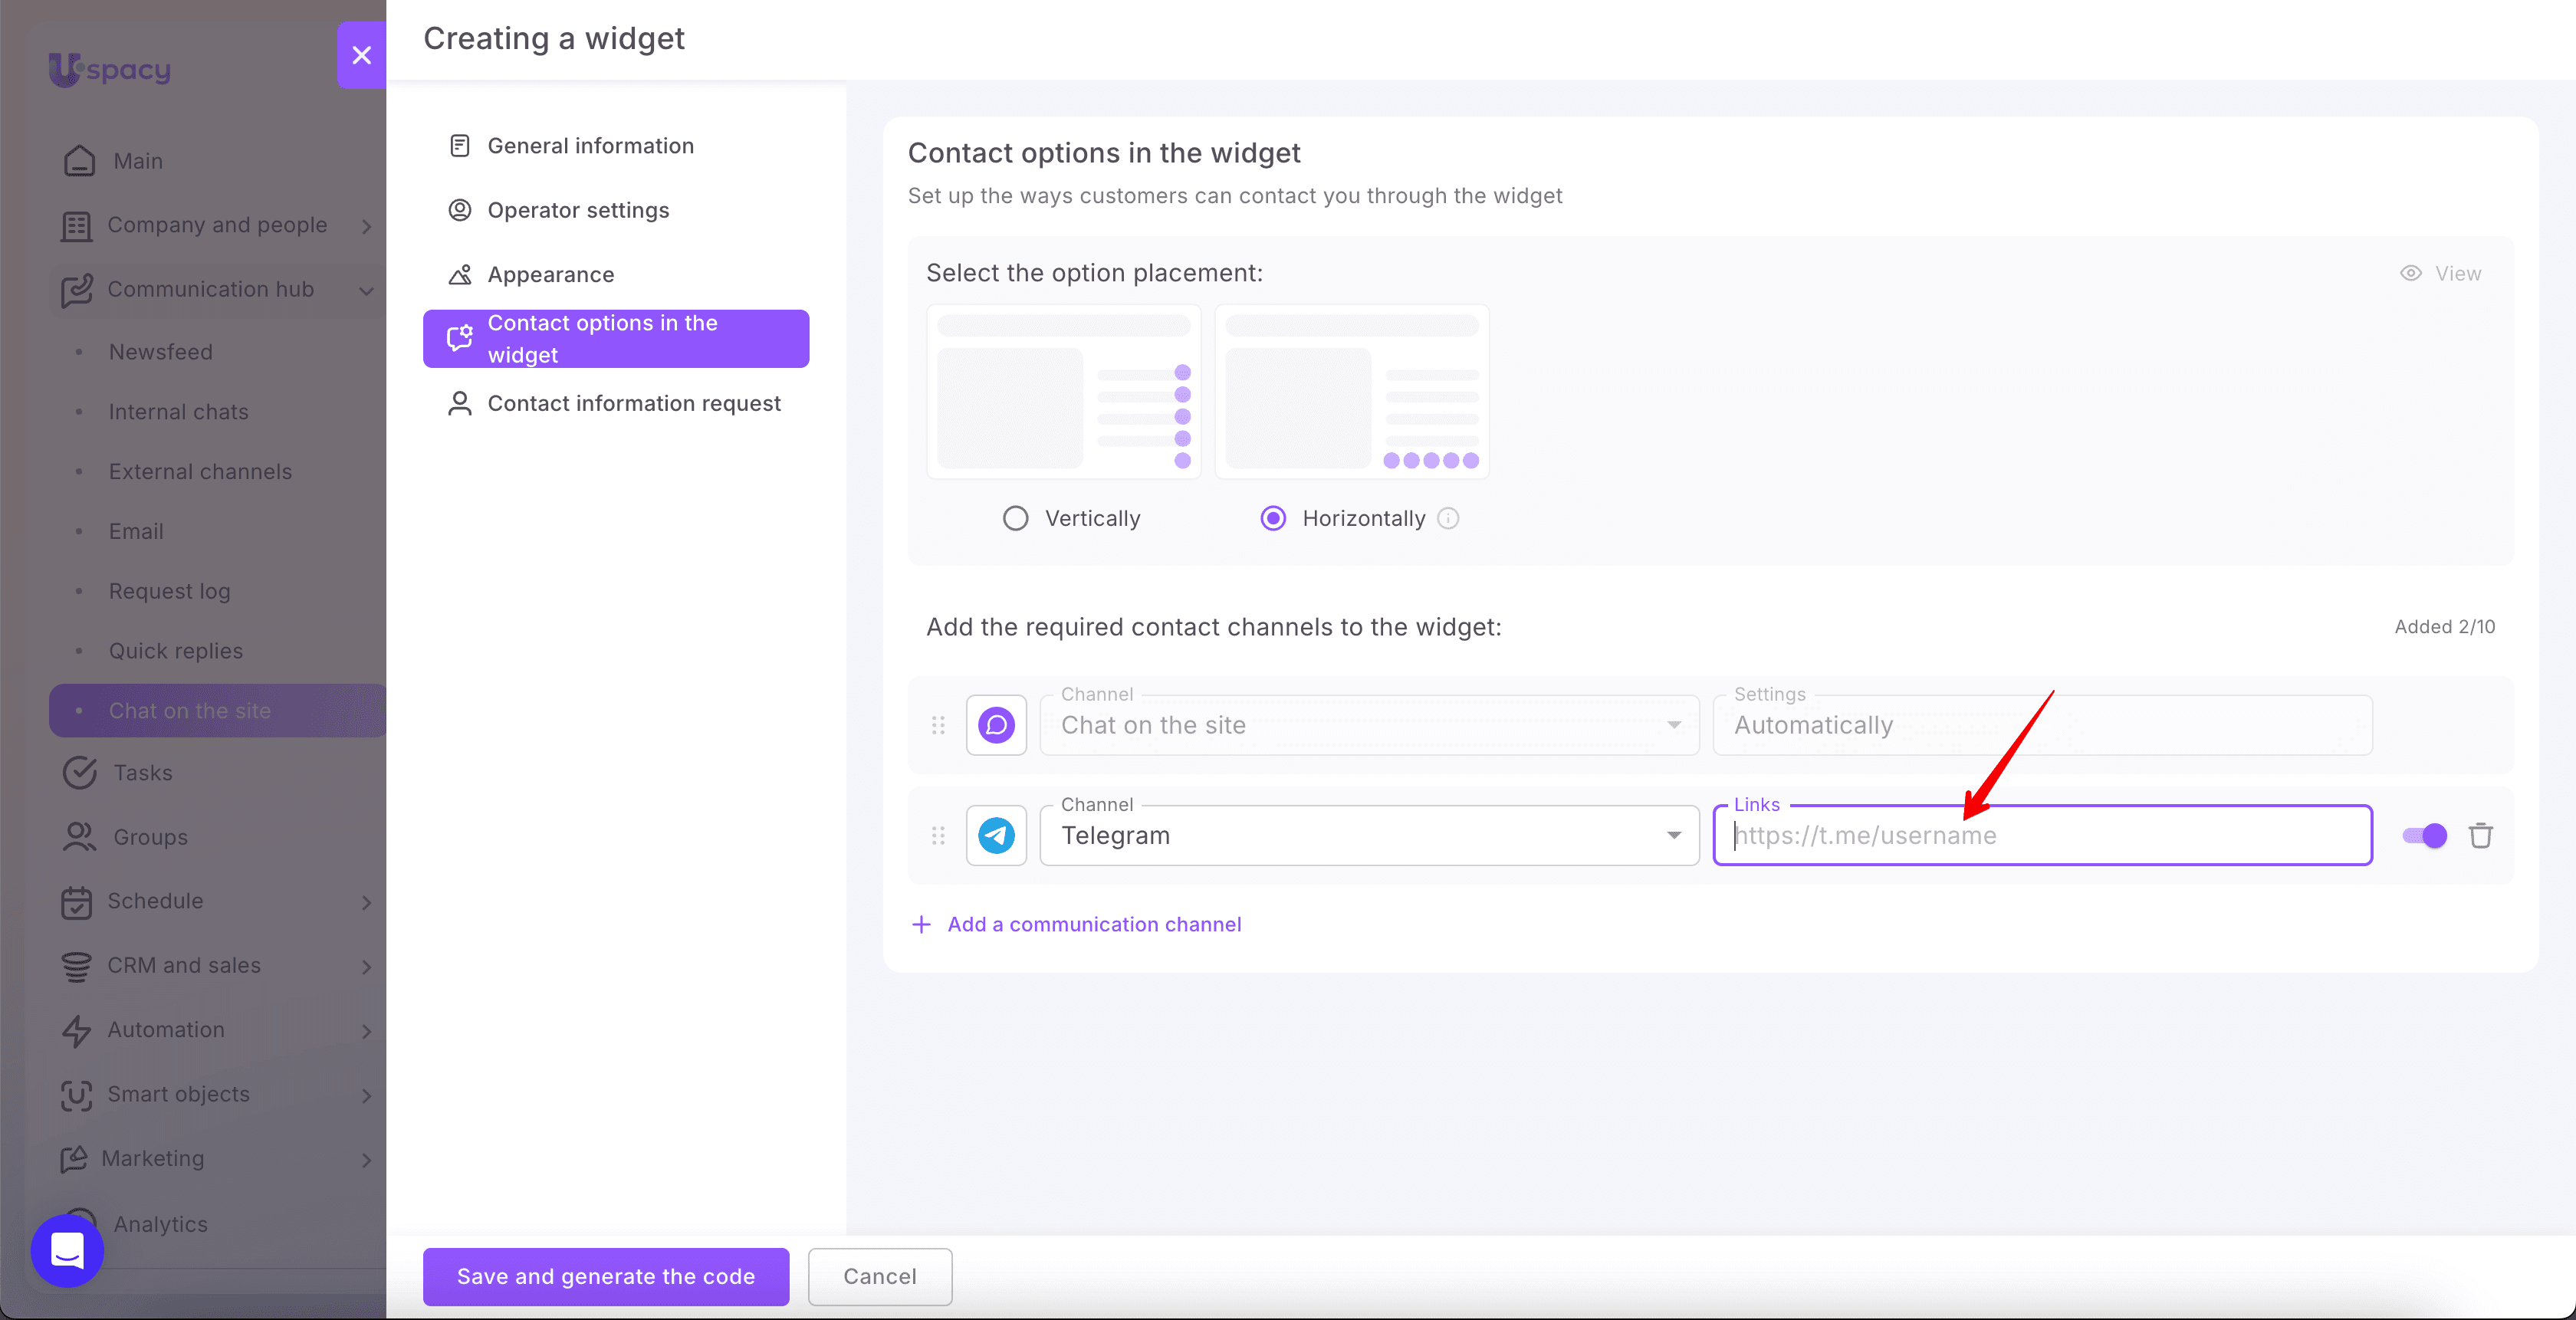Open General information section
Screen dimensions: 2576x1320
616,146
